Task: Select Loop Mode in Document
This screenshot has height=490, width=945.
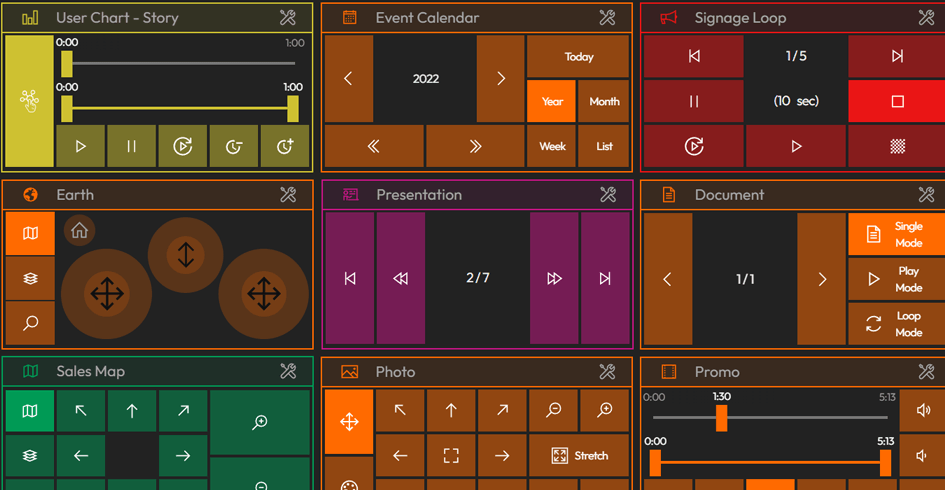Action: (x=897, y=324)
